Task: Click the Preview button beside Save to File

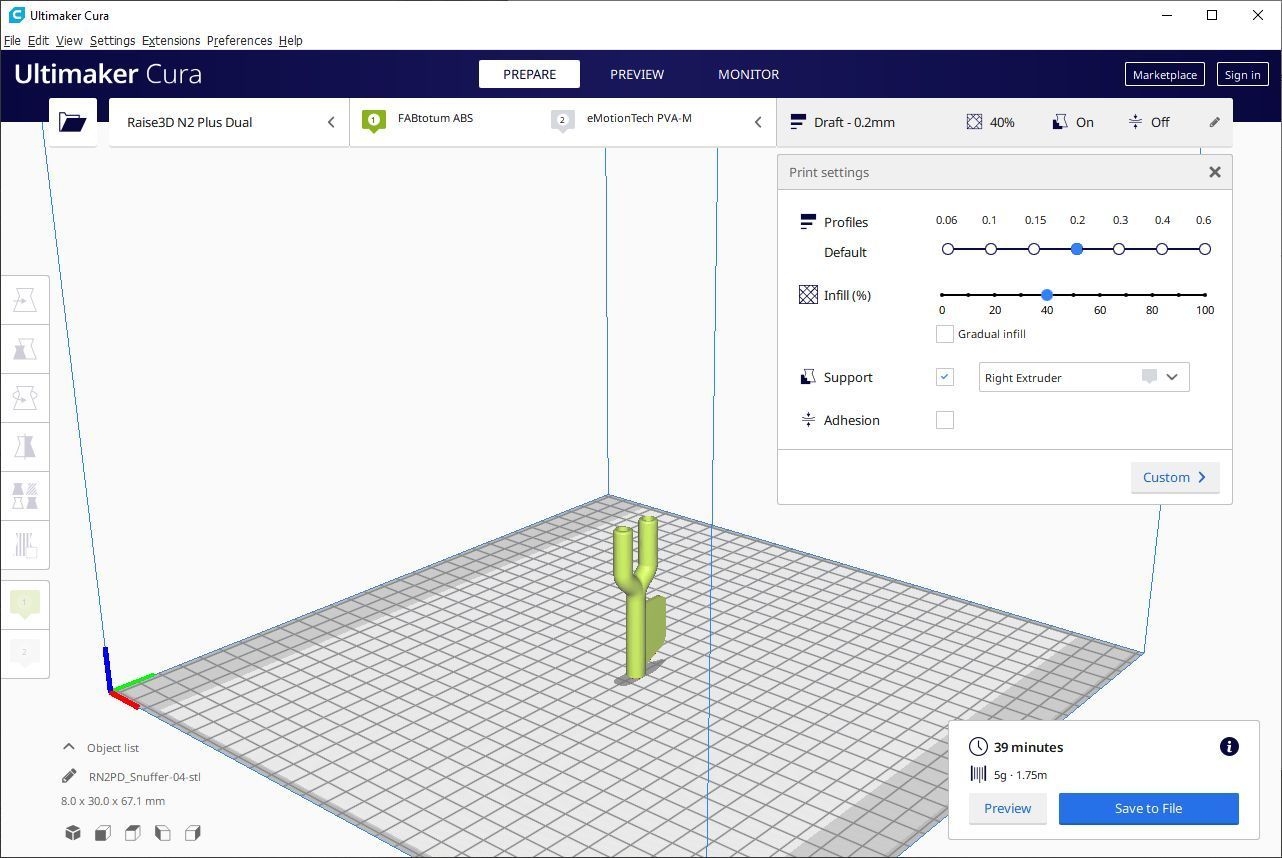Action: pos(1007,808)
